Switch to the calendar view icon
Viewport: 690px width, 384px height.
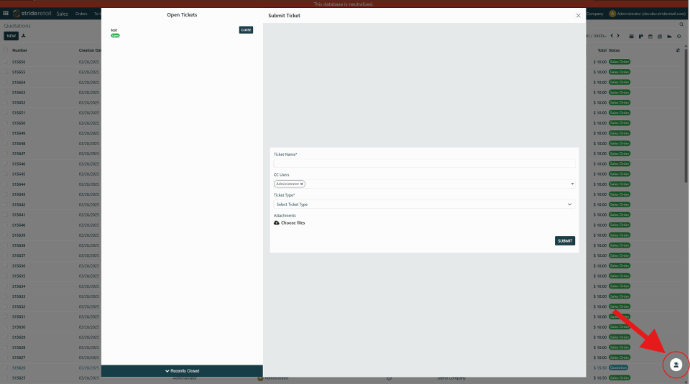coord(650,37)
